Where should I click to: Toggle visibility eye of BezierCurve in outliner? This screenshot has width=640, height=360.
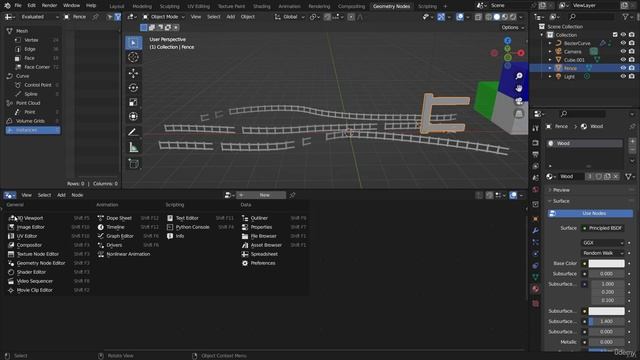(x=623, y=43)
